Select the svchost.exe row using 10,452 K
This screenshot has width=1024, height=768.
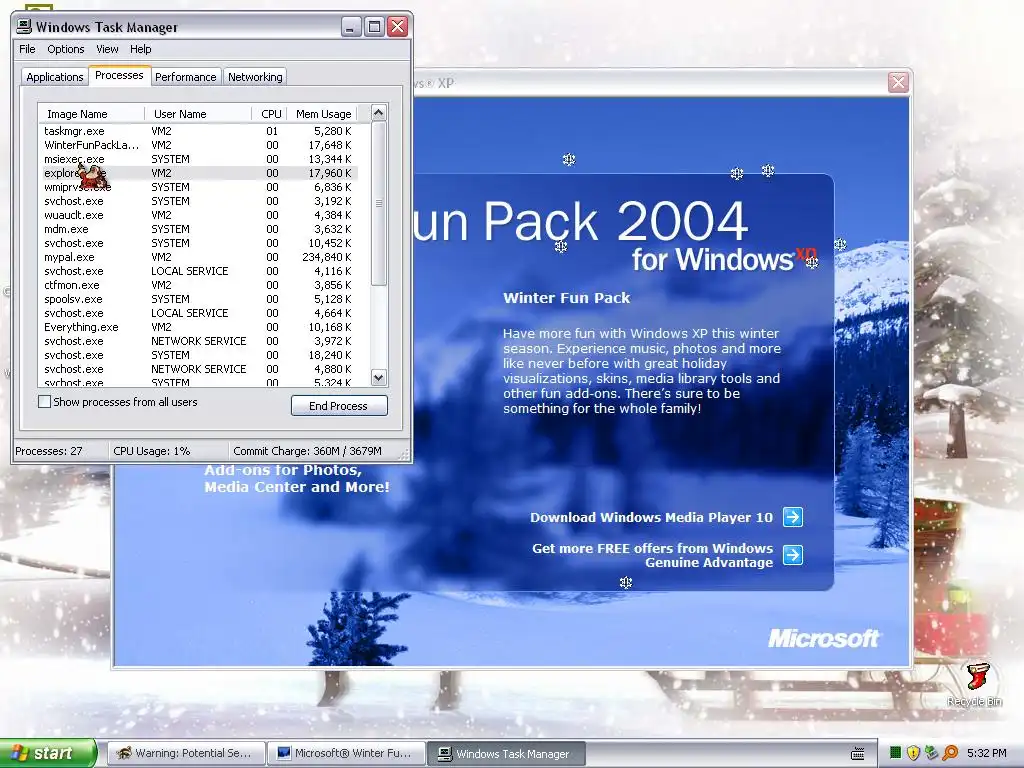(199, 243)
